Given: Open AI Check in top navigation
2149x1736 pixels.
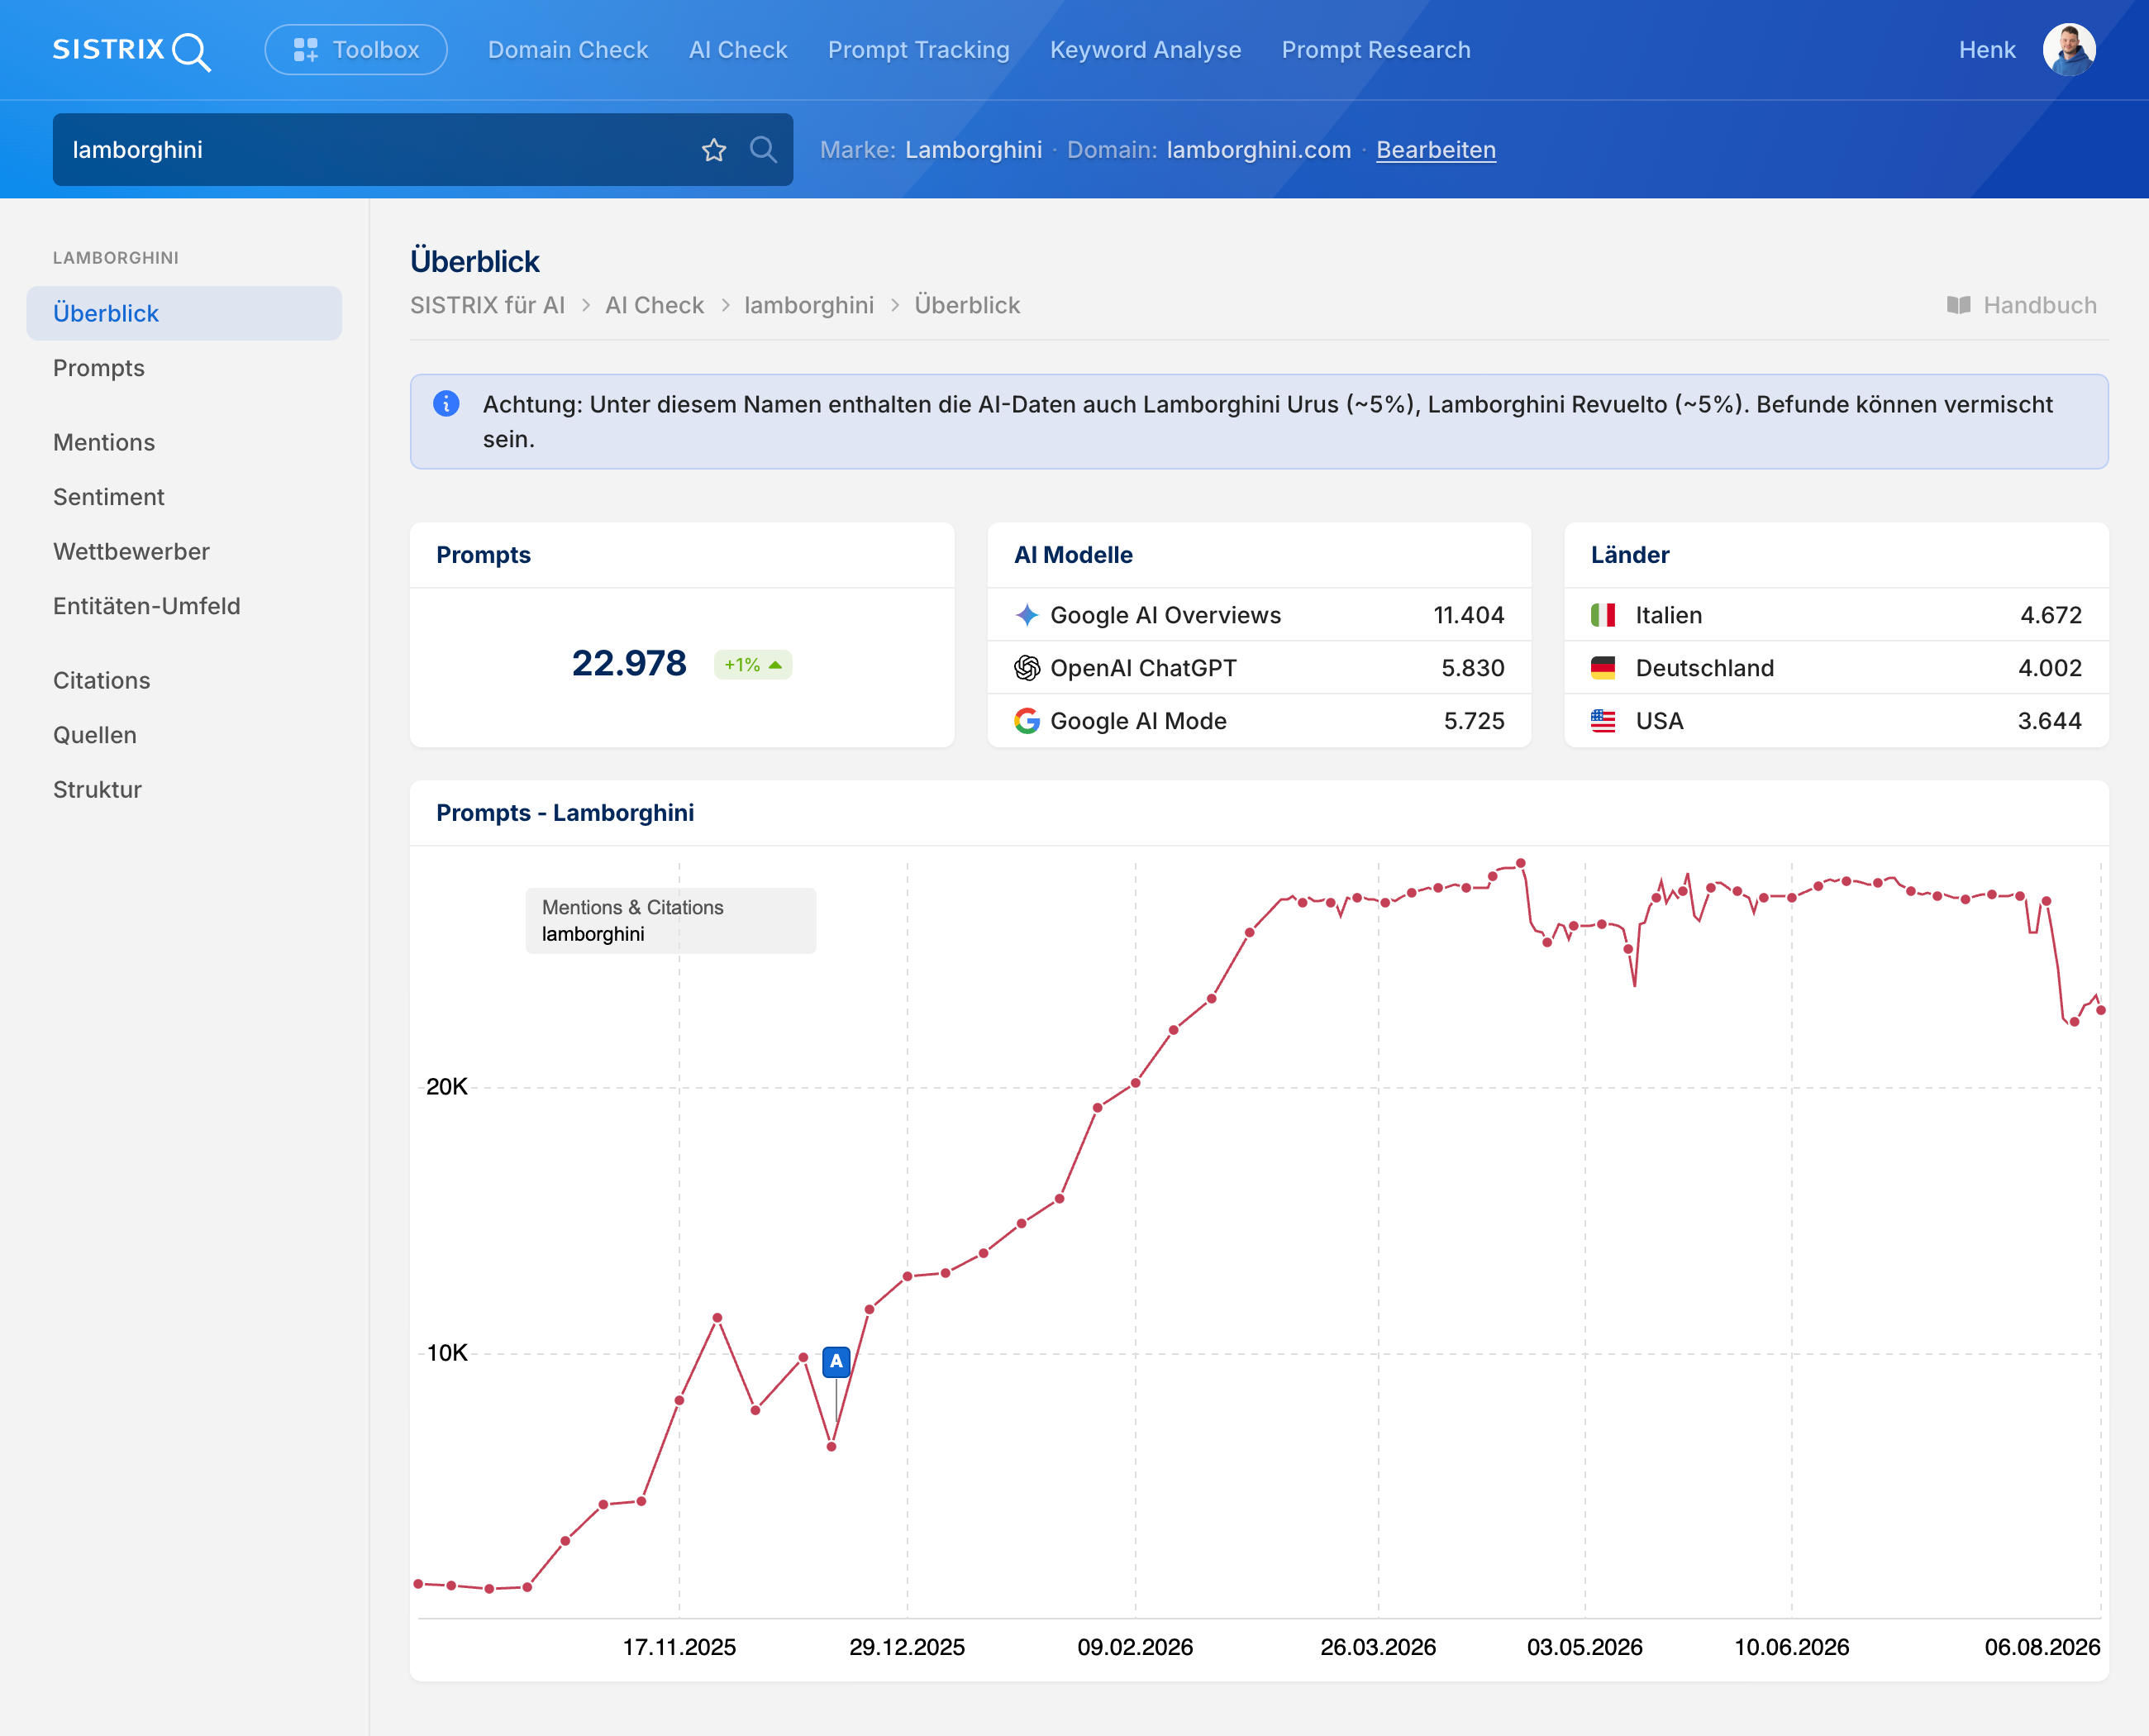Looking at the screenshot, I should click(738, 50).
